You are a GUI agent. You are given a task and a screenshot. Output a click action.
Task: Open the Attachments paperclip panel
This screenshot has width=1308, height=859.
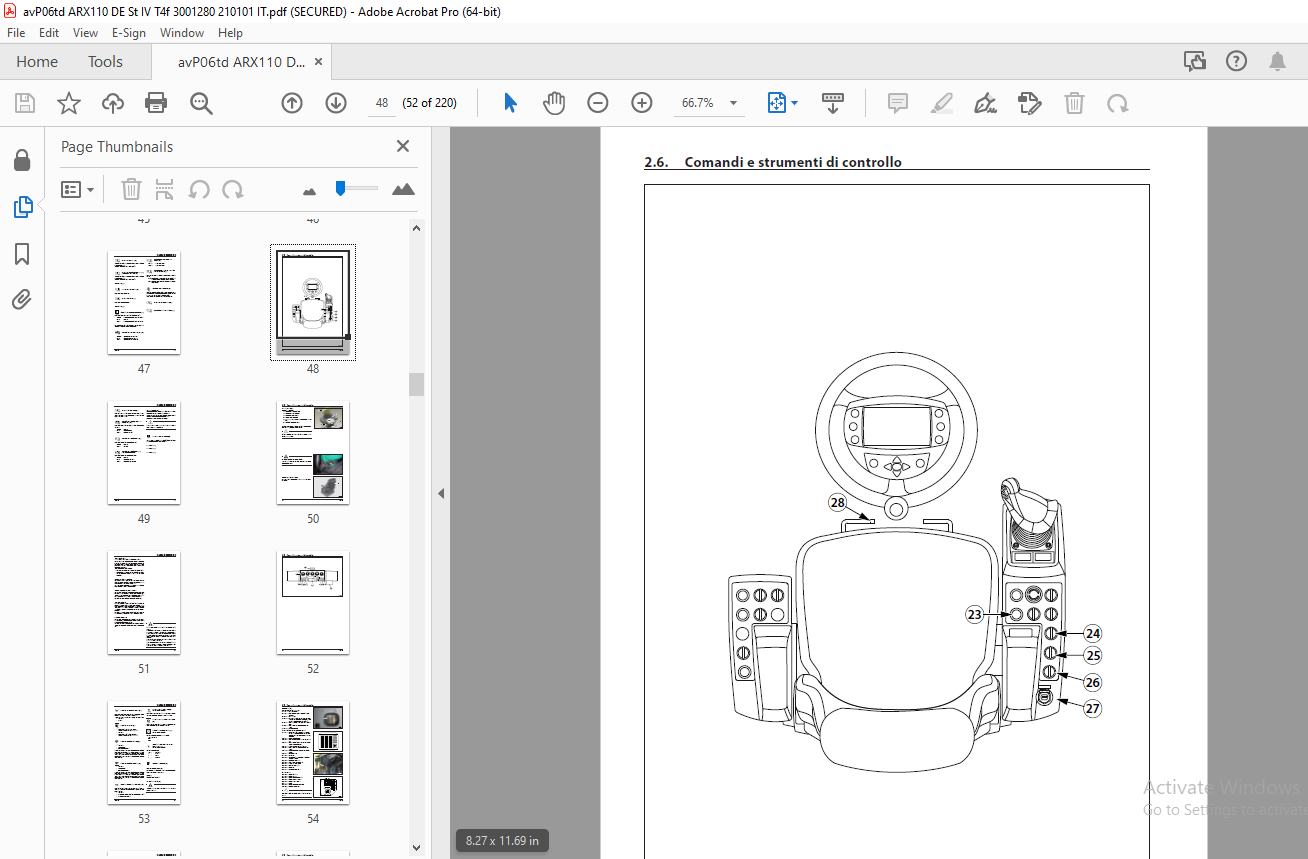(22, 299)
